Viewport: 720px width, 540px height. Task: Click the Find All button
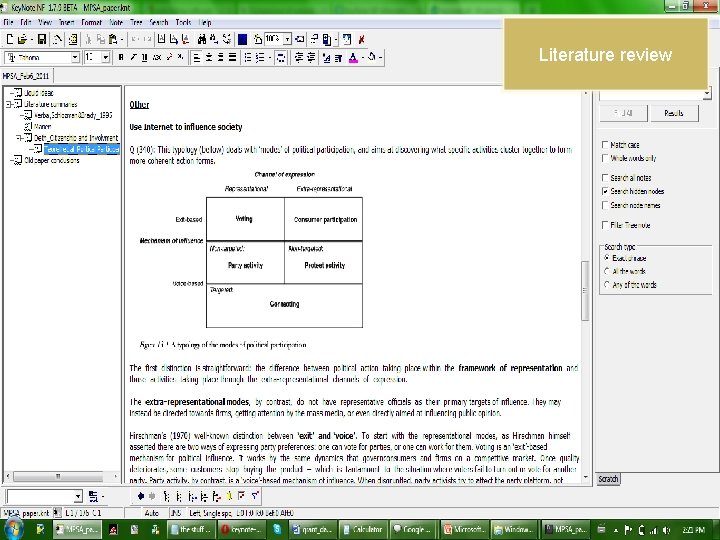(623, 113)
